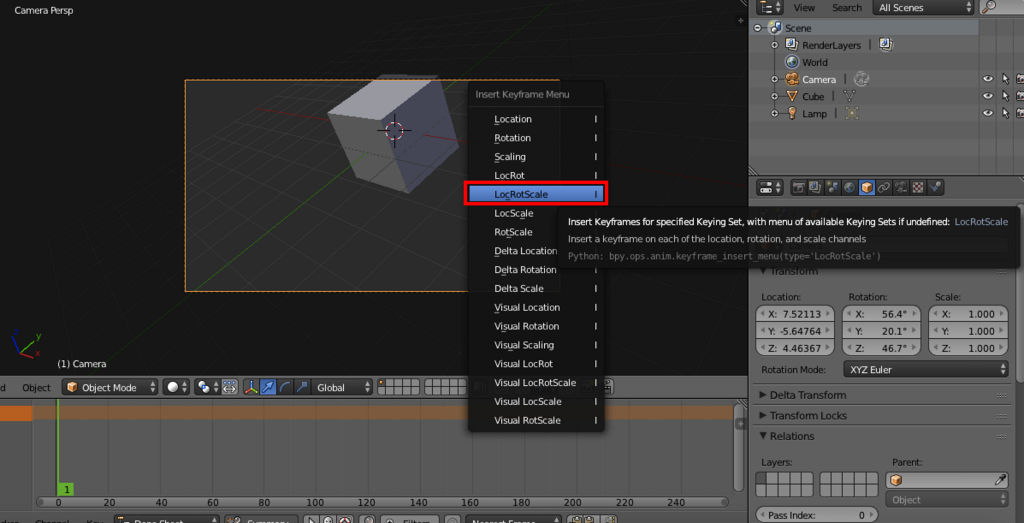Open the Camera Data properties tab

click(901, 188)
